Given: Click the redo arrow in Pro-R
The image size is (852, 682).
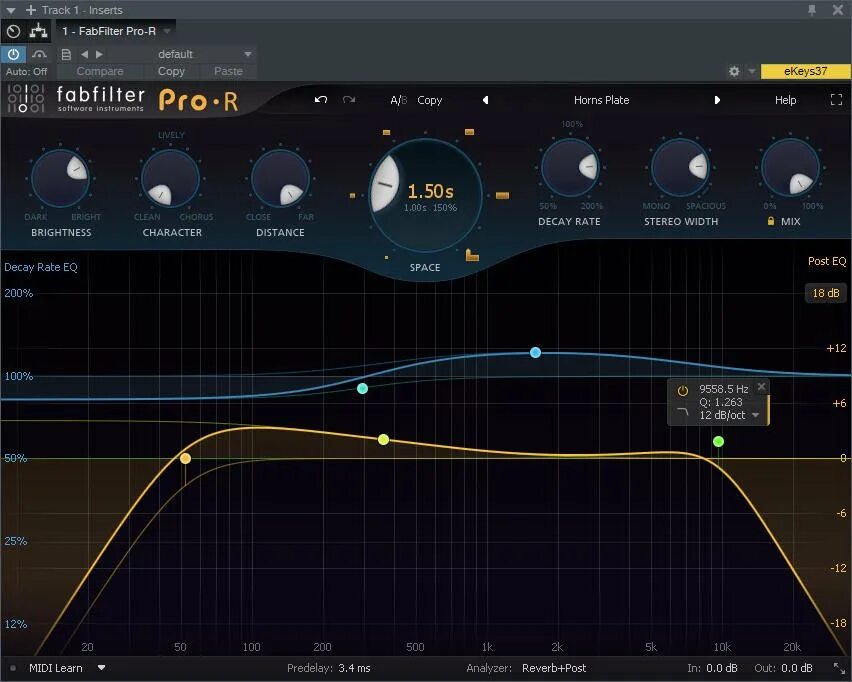Looking at the screenshot, I should point(349,99).
